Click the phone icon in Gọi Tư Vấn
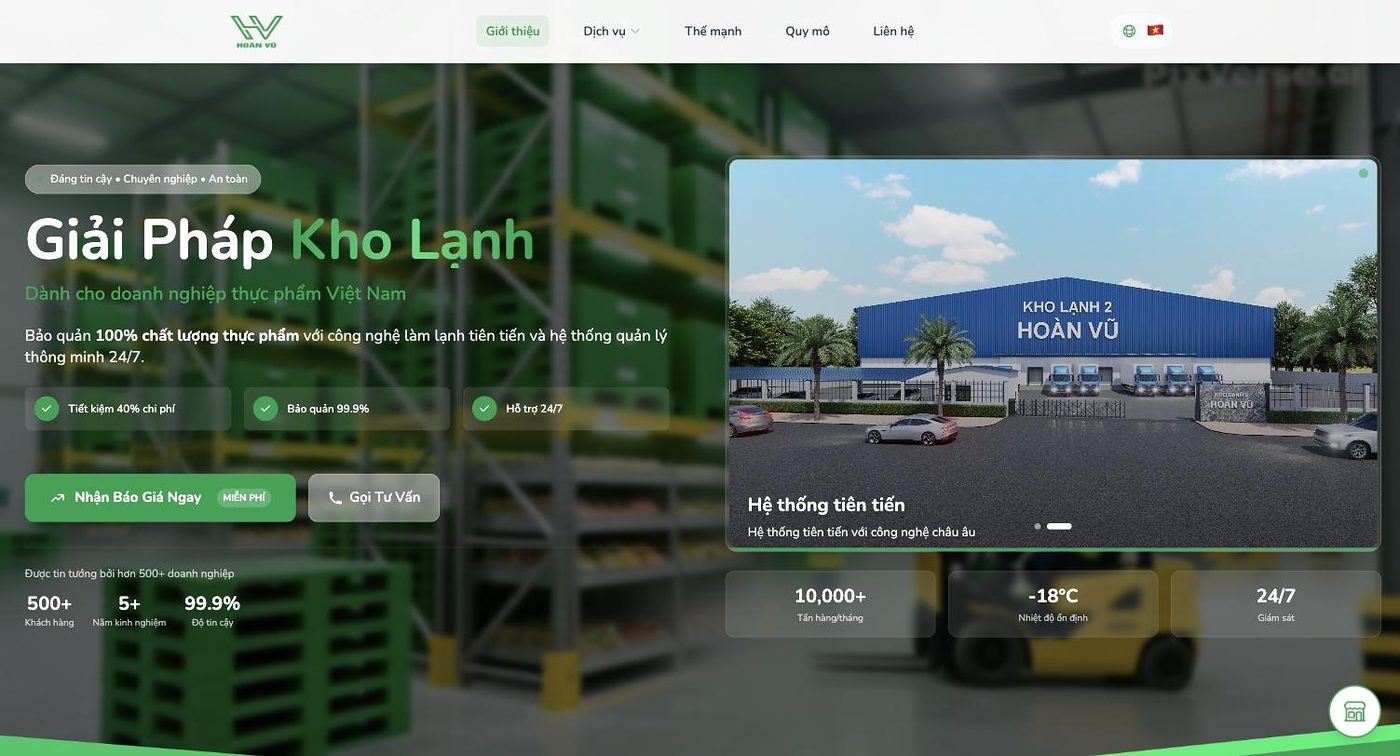This screenshot has width=1400, height=756. [x=336, y=498]
